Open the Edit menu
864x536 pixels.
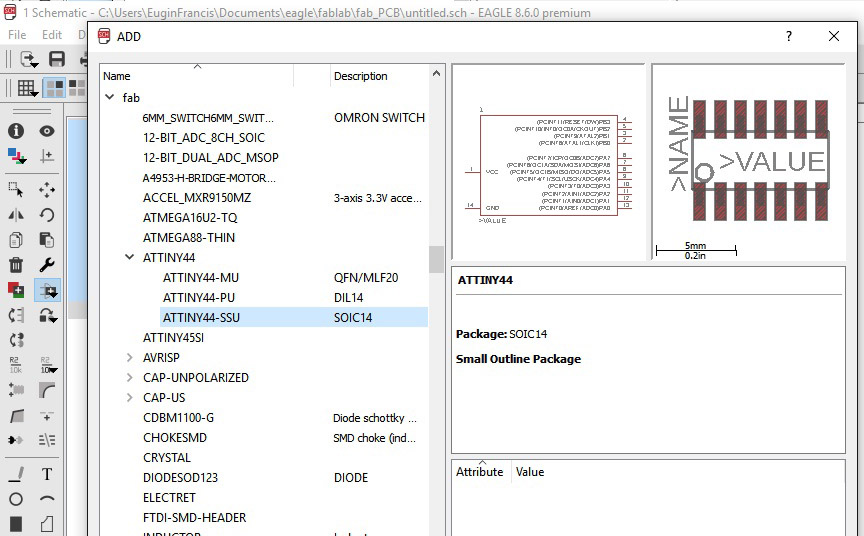click(52, 35)
